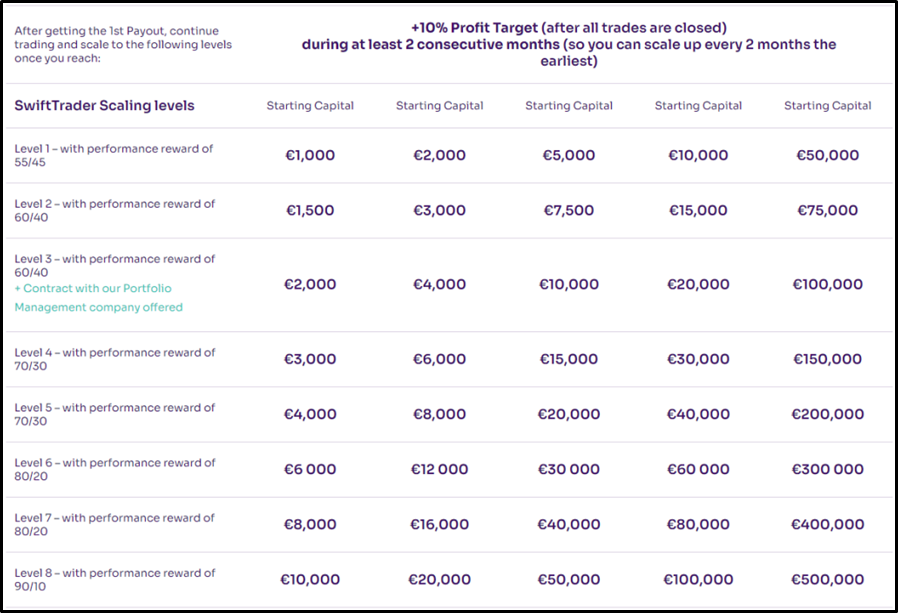Click the SwiftTrader Scaling levels heading
This screenshot has width=898, height=613.
coord(104,105)
